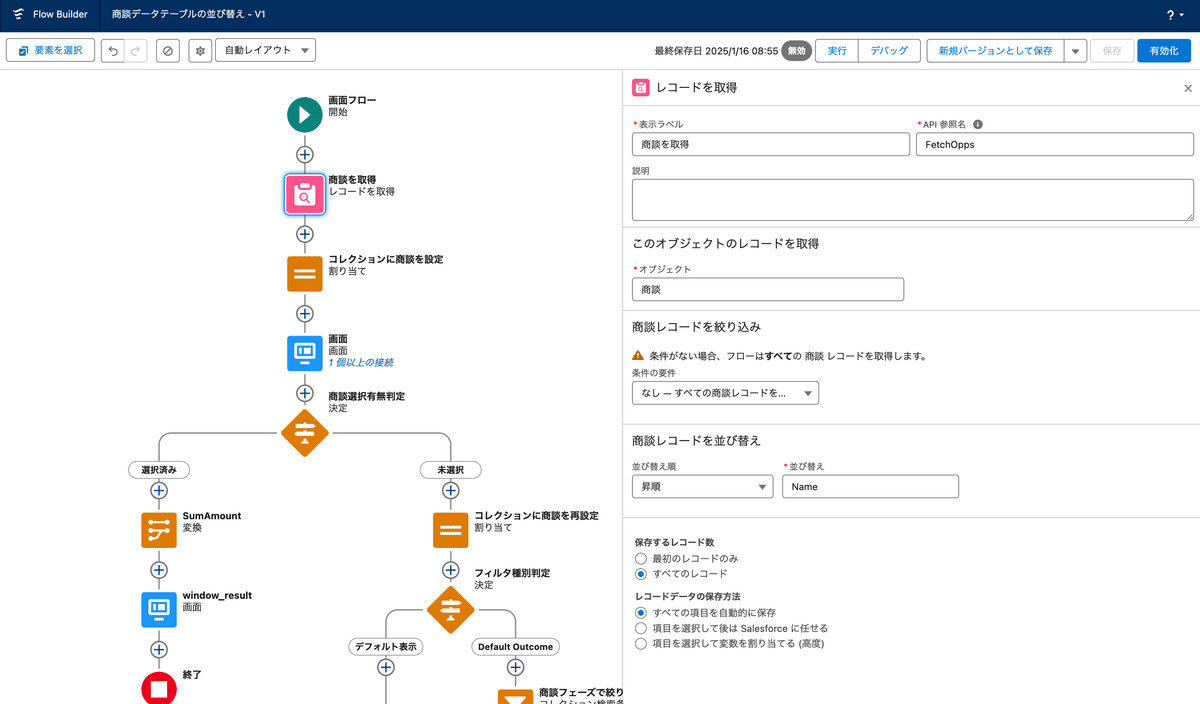
Task: Select すべての項目を自動的に保存 radio option
Action: [641, 612]
